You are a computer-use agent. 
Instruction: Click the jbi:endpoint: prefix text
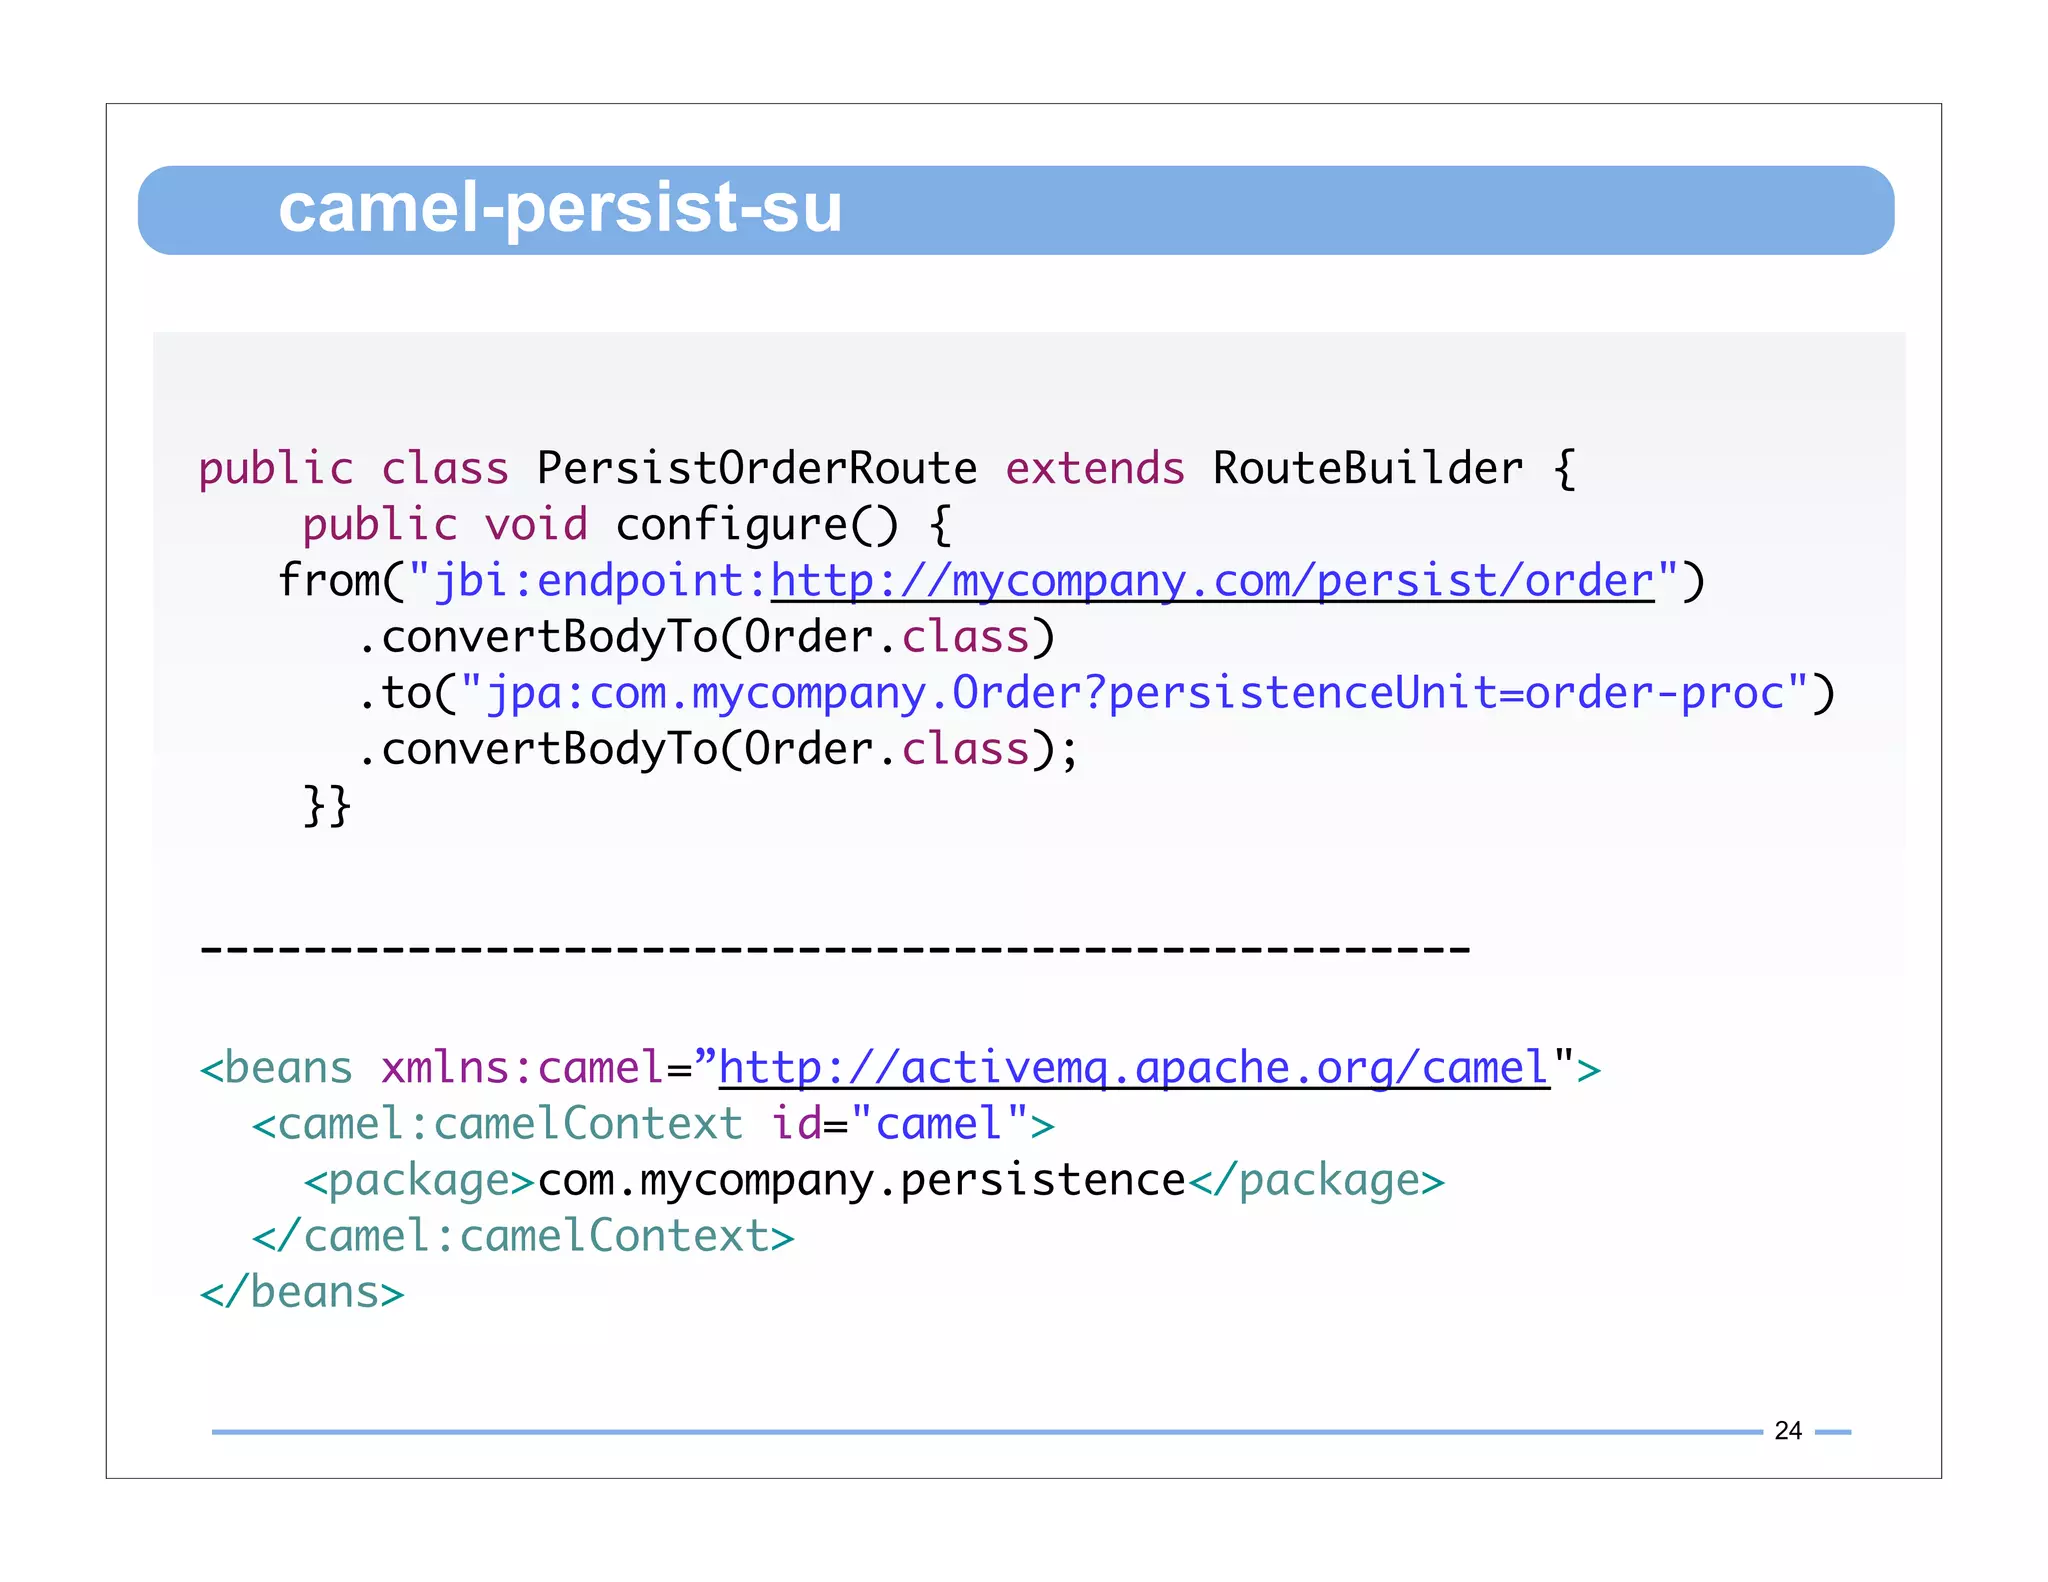point(600,581)
